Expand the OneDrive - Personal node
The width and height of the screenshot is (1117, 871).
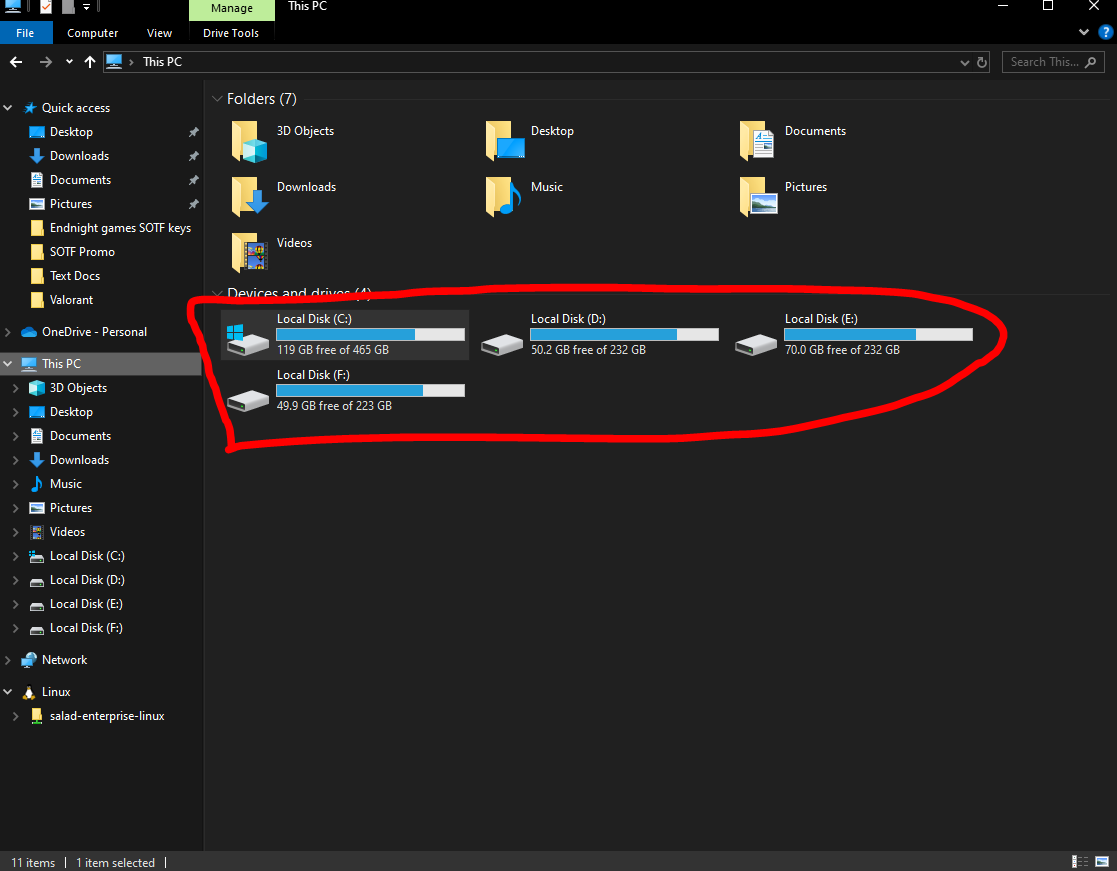[x=8, y=332]
